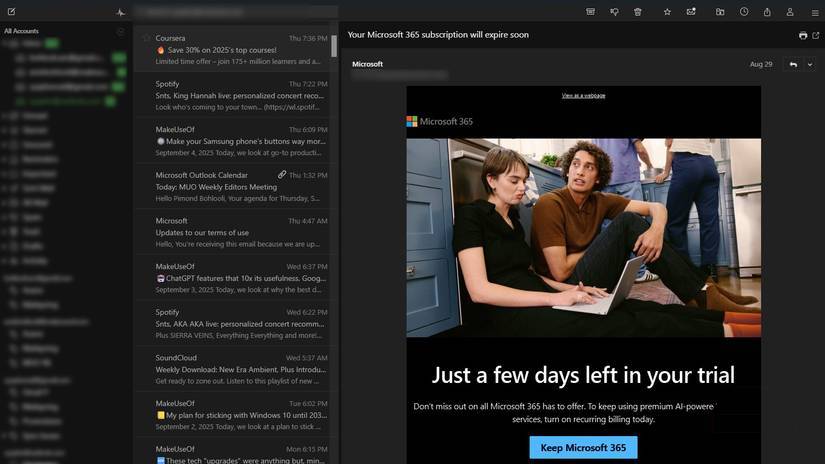Click the mail search field
The height and width of the screenshot is (464, 825).
pyautogui.click(x=235, y=12)
